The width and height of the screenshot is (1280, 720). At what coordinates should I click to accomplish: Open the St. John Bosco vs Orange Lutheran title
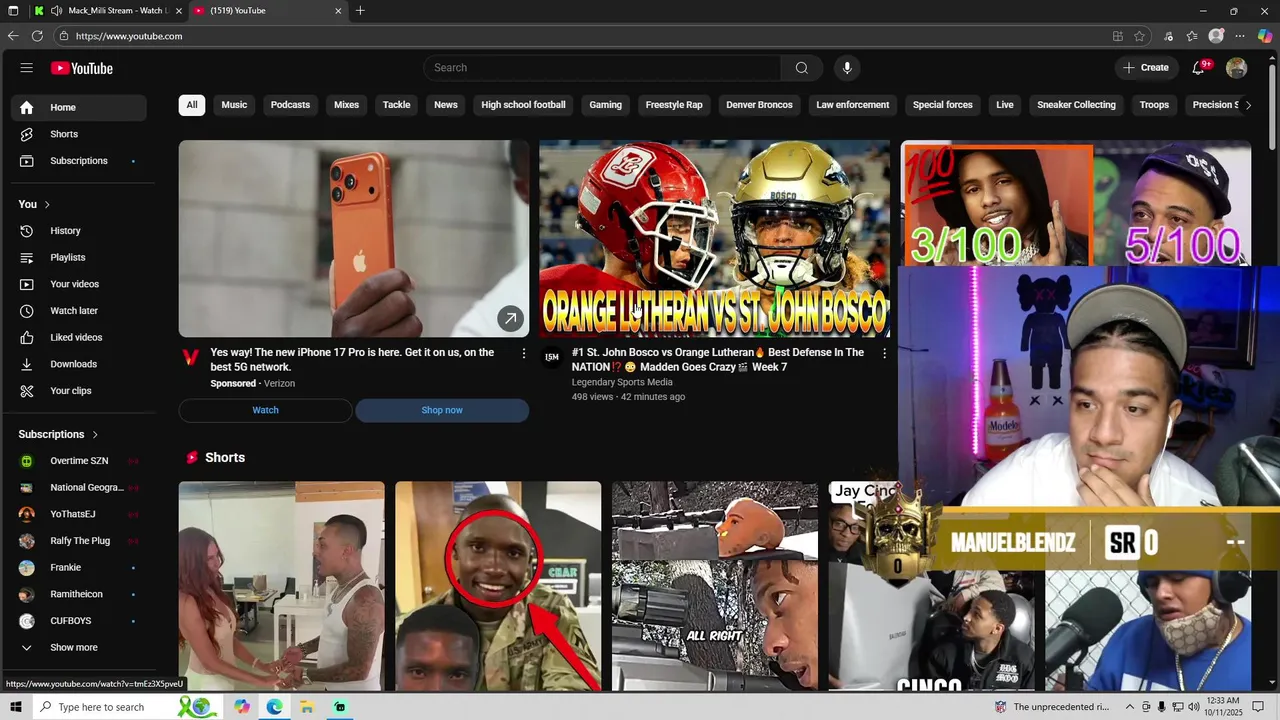(717, 360)
